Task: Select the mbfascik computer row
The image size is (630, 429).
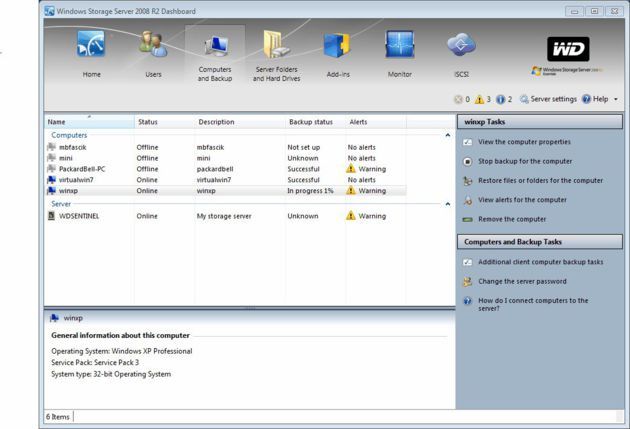Action: tap(225, 147)
